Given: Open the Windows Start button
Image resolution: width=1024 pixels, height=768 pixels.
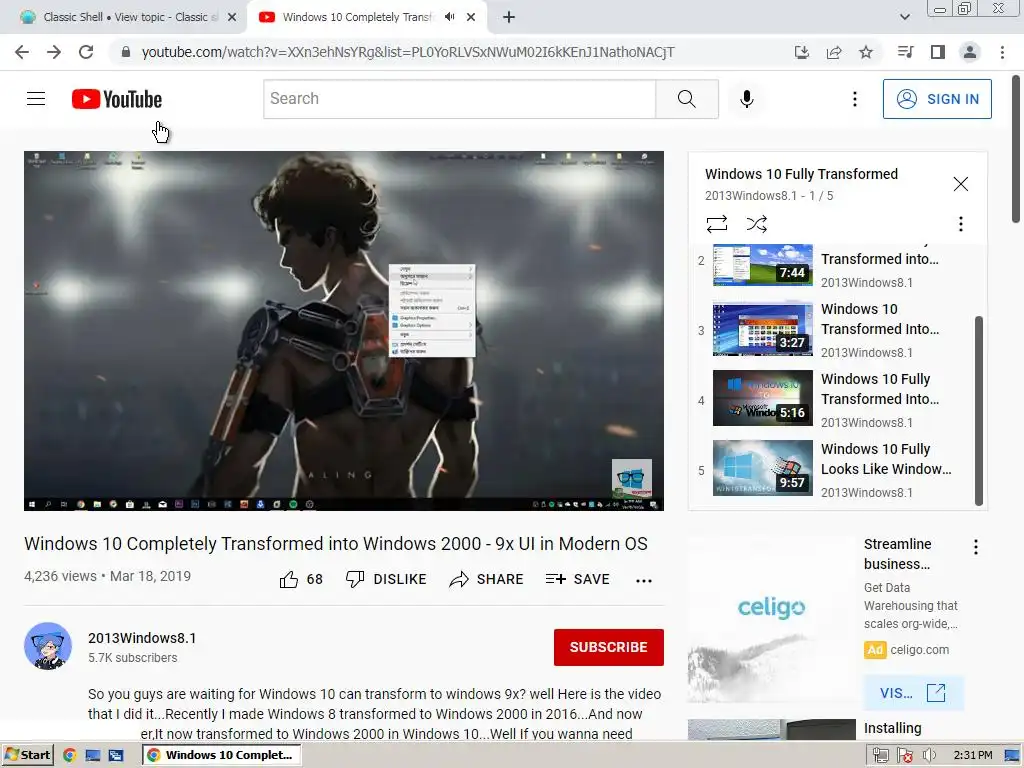Looking at the screenshot, I should pos(27,755).
